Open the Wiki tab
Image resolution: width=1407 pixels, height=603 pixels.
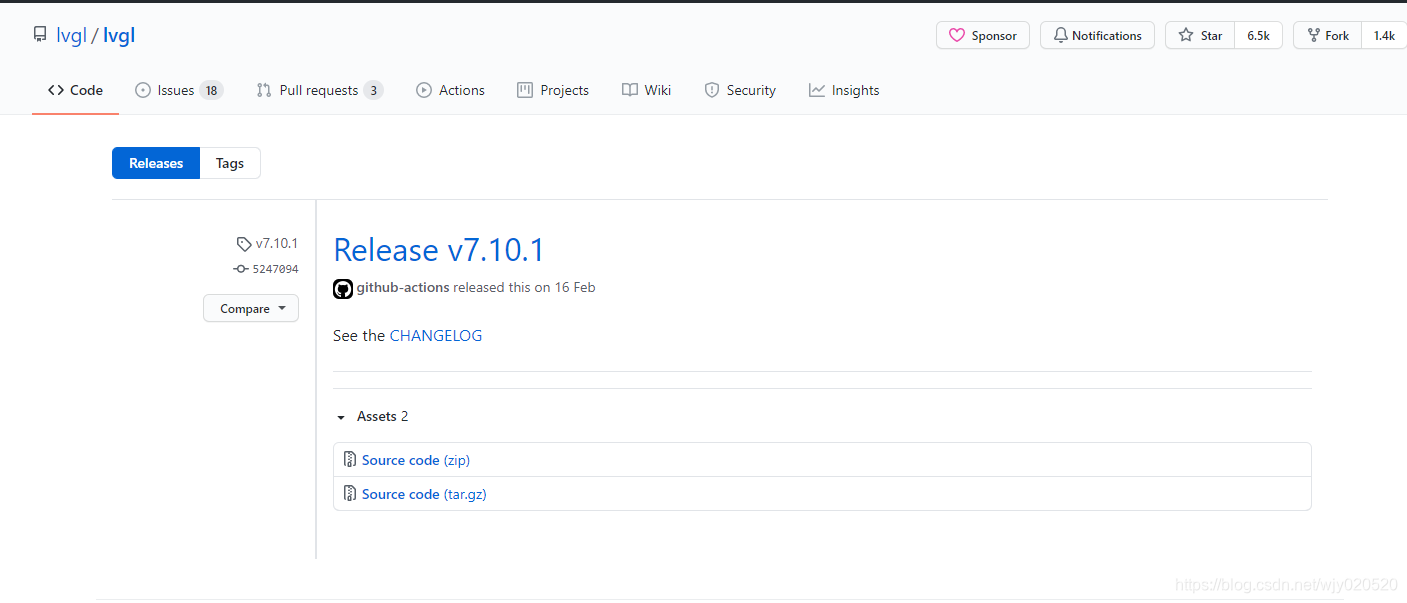[646, 90]
